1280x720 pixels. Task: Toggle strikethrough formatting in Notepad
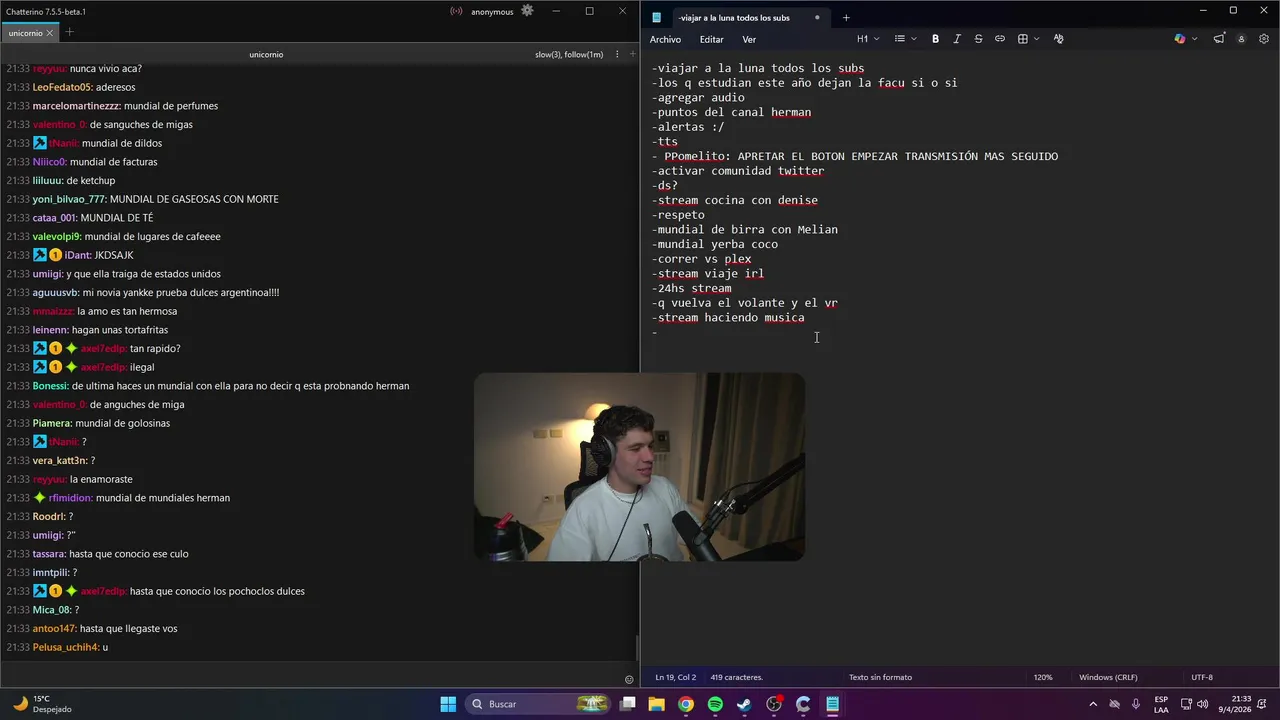(978, 39)
